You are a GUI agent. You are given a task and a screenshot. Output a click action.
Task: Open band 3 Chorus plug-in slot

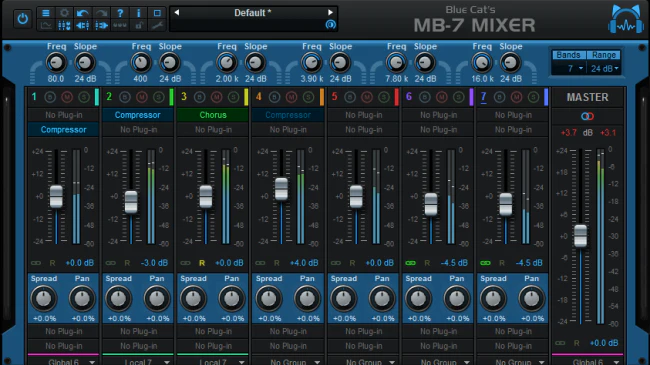[x=213, y=115]
